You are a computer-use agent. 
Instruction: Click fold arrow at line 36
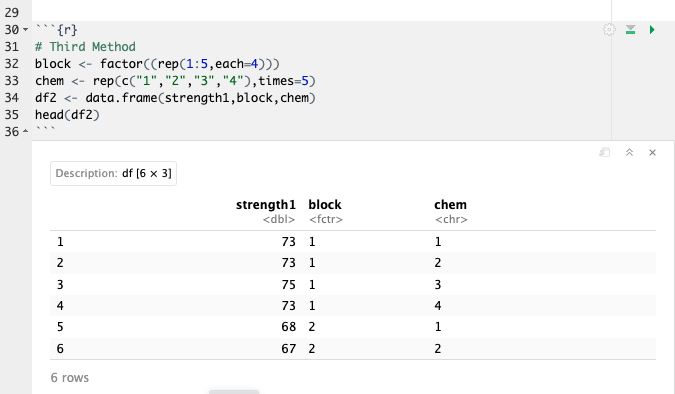pos(25,131)
